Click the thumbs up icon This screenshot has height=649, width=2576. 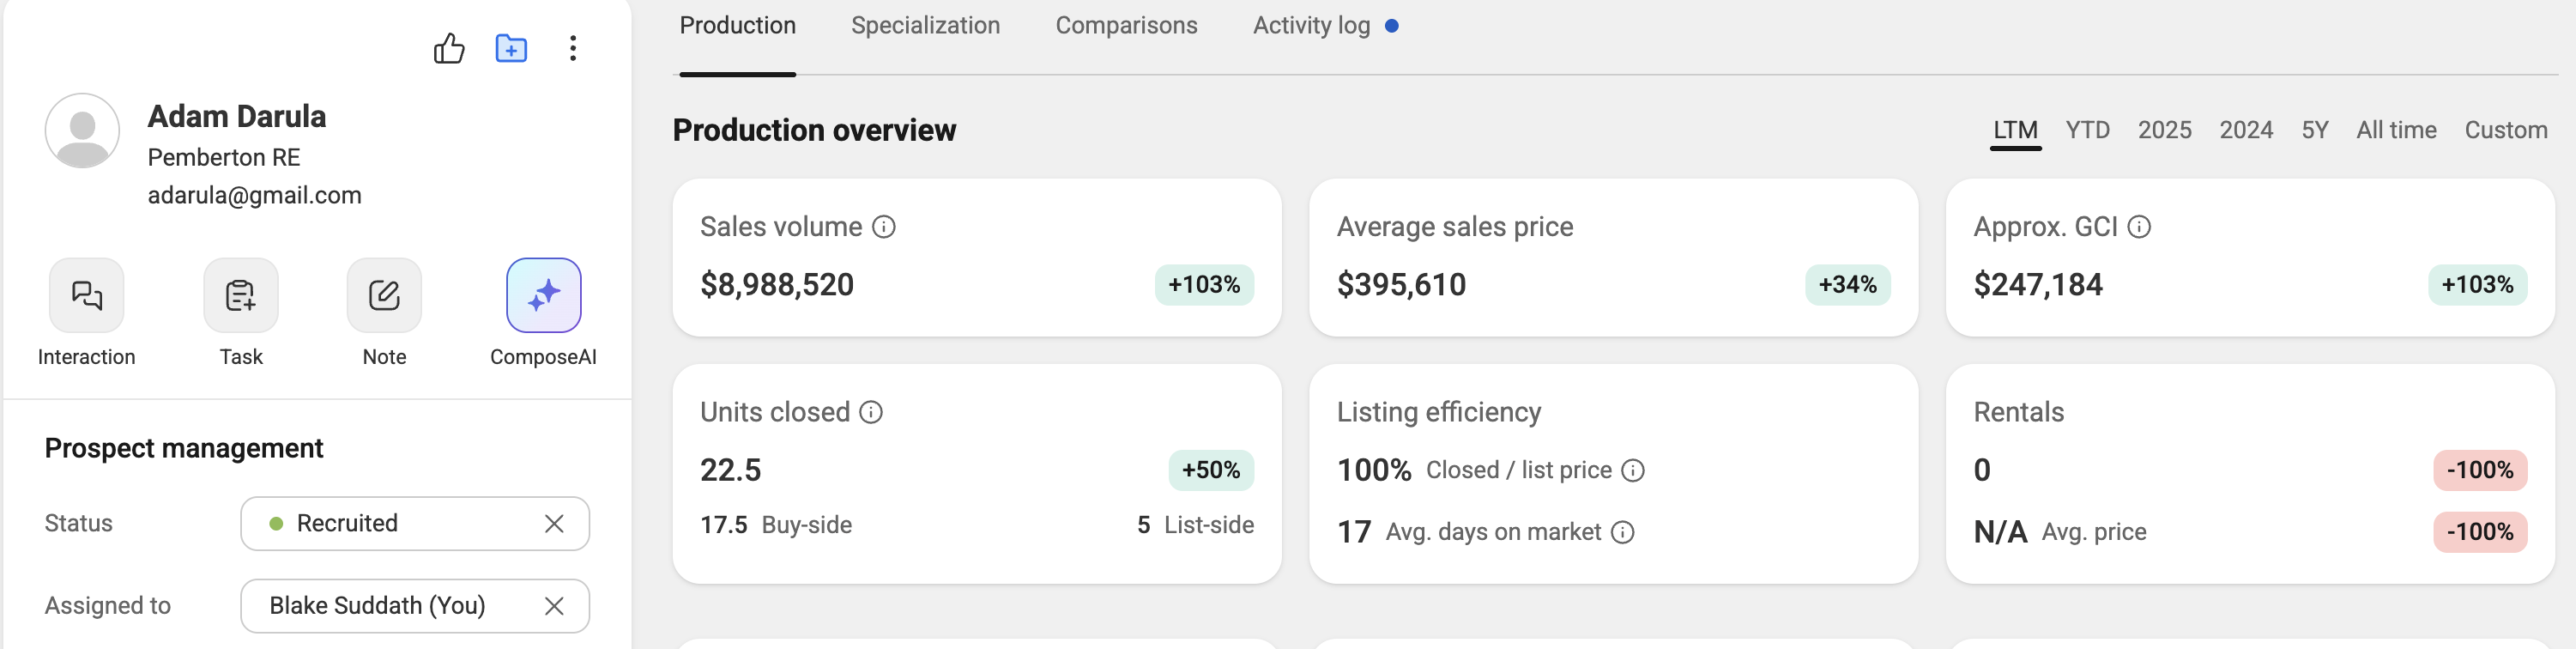tap(449, 48)
